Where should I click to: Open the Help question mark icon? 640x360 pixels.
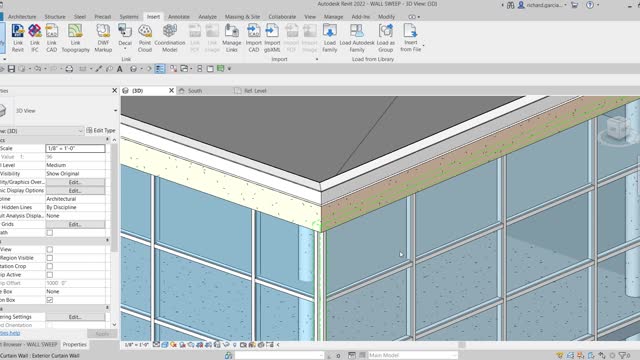point(590,5)
